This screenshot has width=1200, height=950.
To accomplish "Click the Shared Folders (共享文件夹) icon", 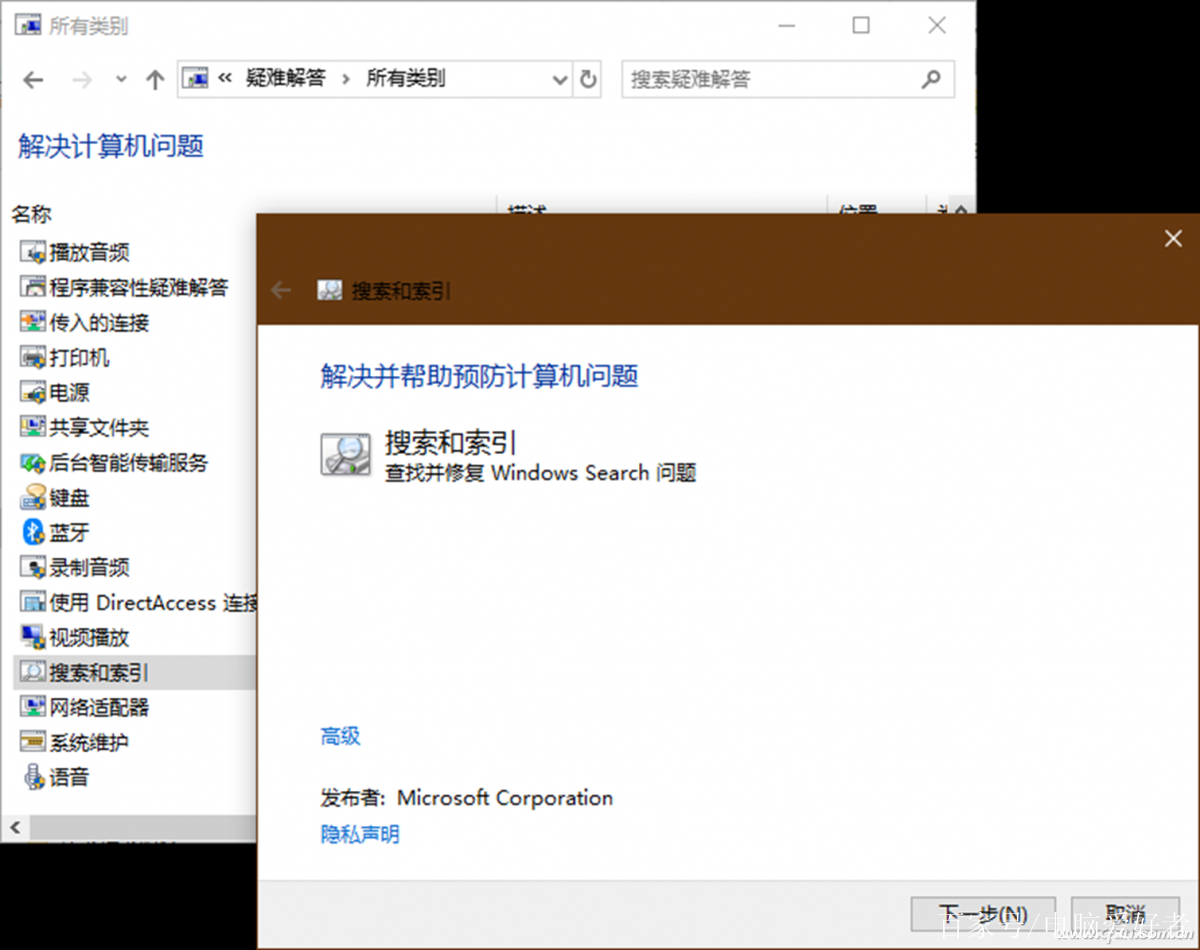I will point(34,427).
